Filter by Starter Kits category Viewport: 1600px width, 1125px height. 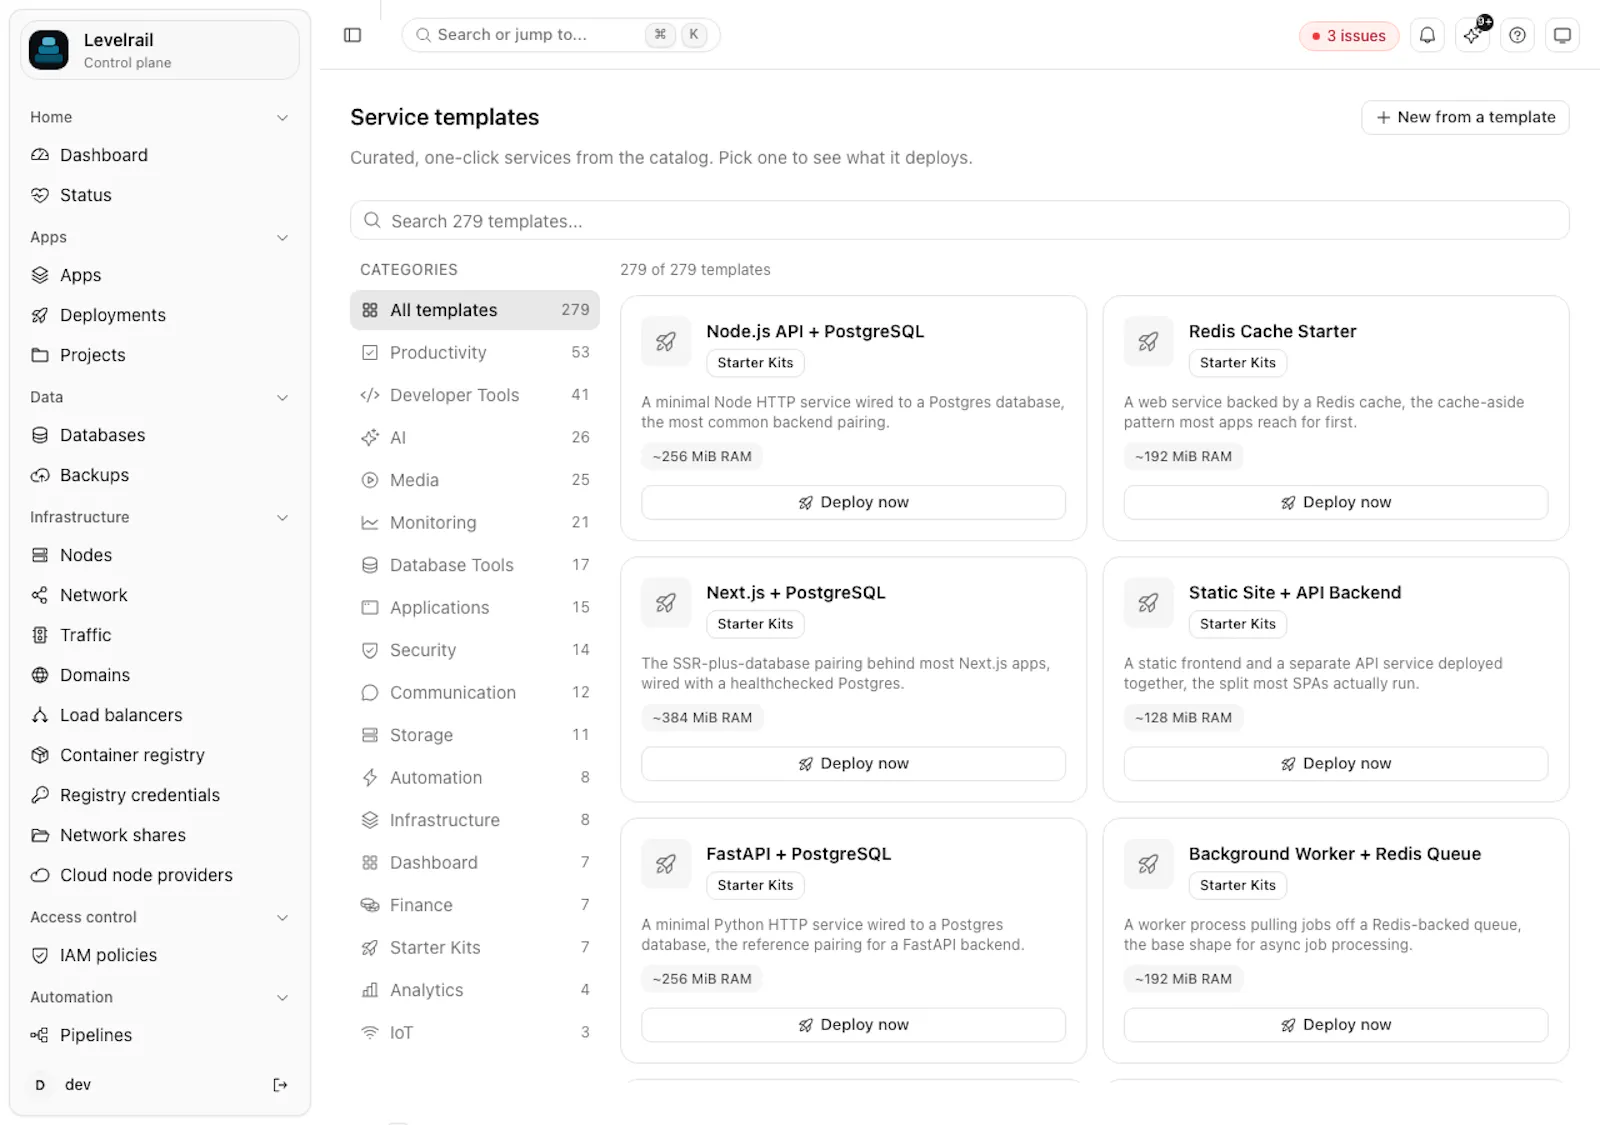[475, 948]
